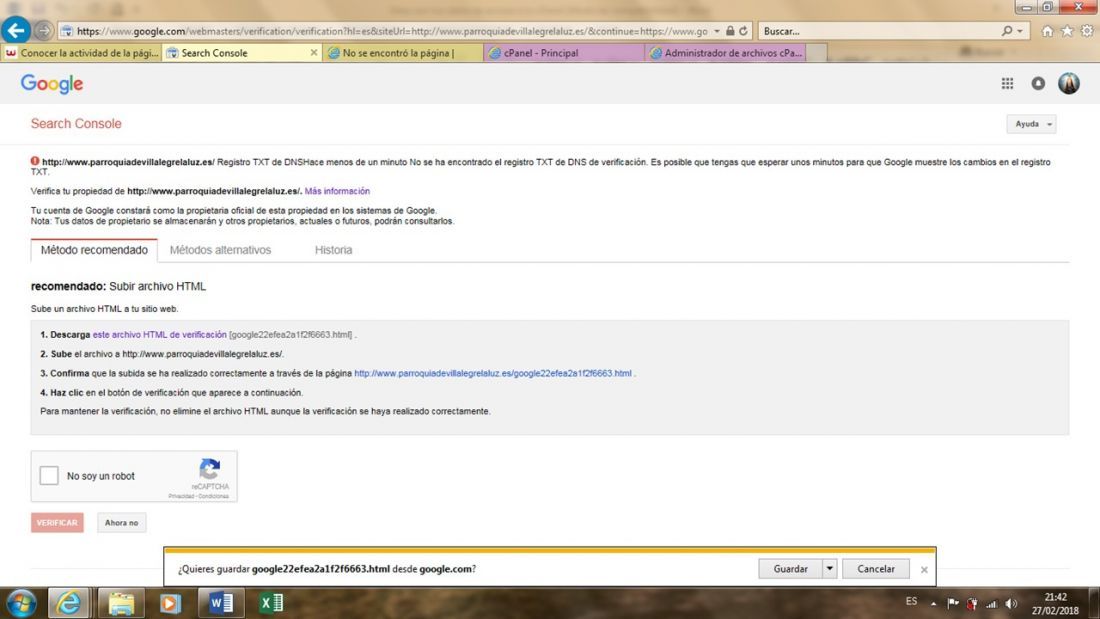The height and width of the screenshot is (619, 1100).
Task: Open the Google apps grid icon
Action: (x=1007, y=84)
